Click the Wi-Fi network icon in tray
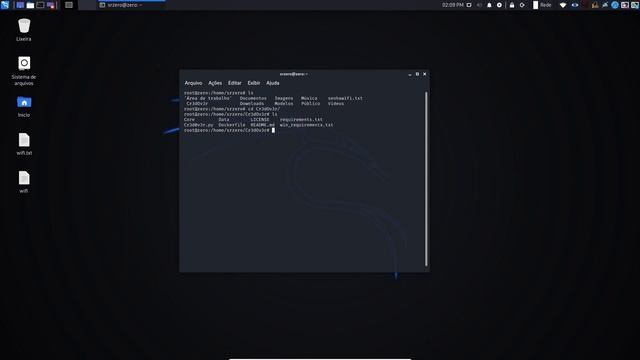Screen dimensions: 640x360 pyautogui.click(x=563, y=5)
